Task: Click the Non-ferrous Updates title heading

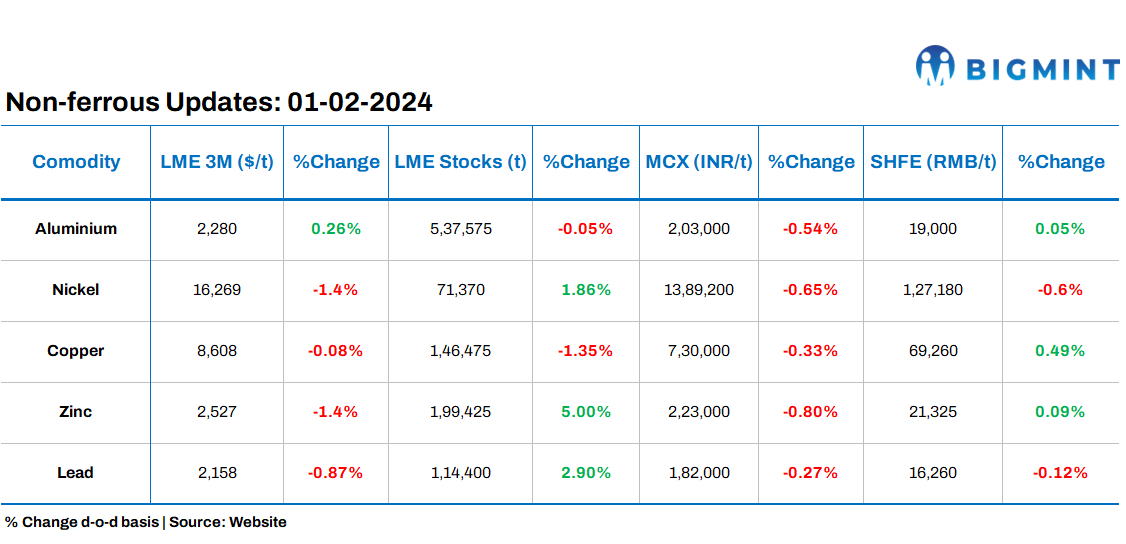Action: (x=219, y=102)
